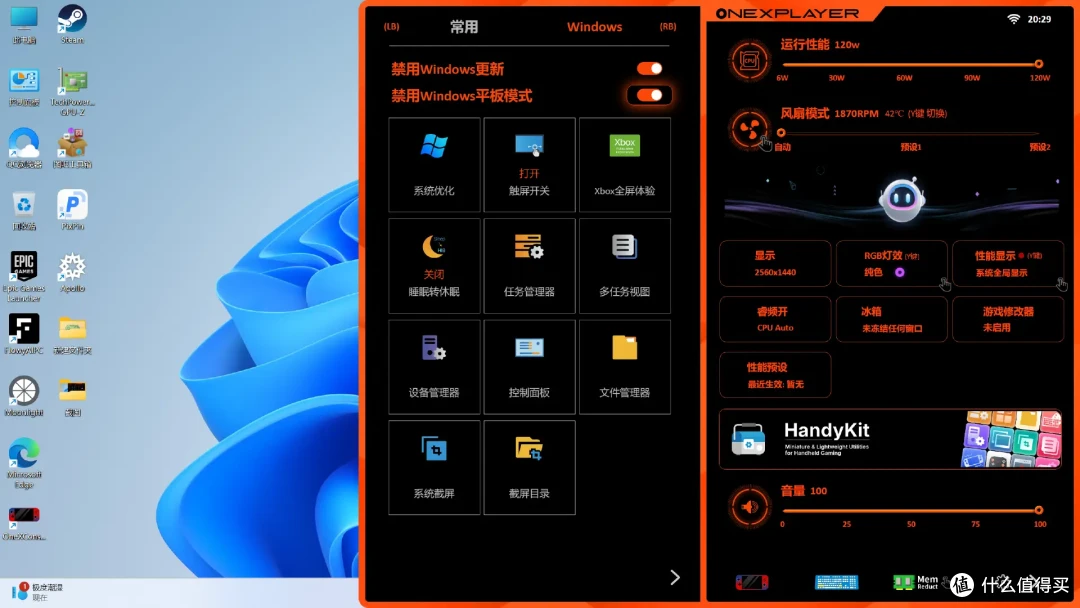
Task: Open 多任务视图 multitask view tile
Action: click(x=625, y=266)
